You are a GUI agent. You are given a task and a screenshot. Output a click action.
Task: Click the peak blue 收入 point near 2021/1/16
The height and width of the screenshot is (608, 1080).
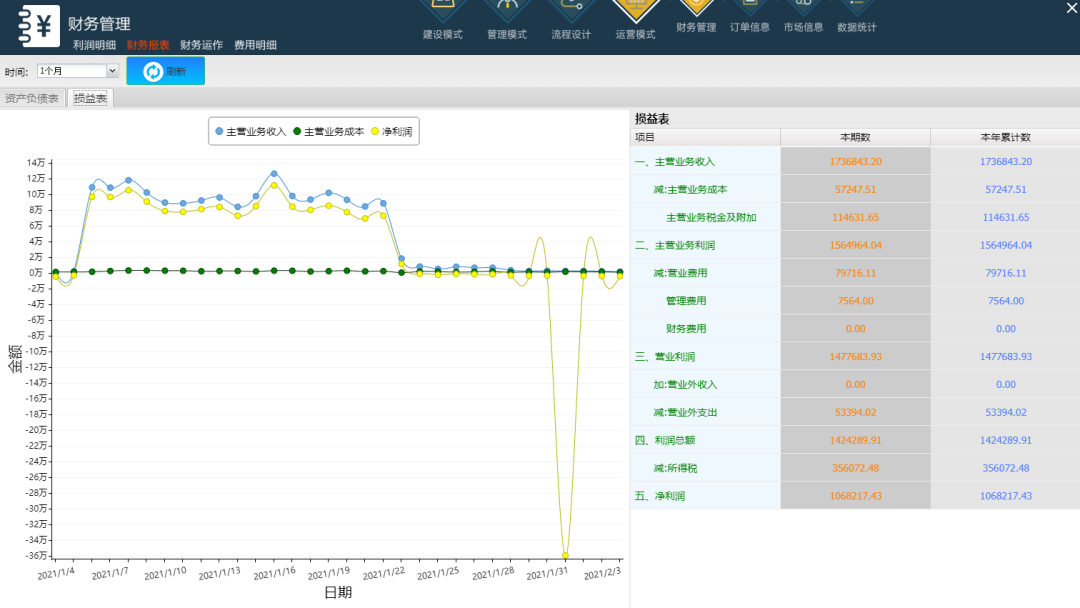click(x=274, y=174)
